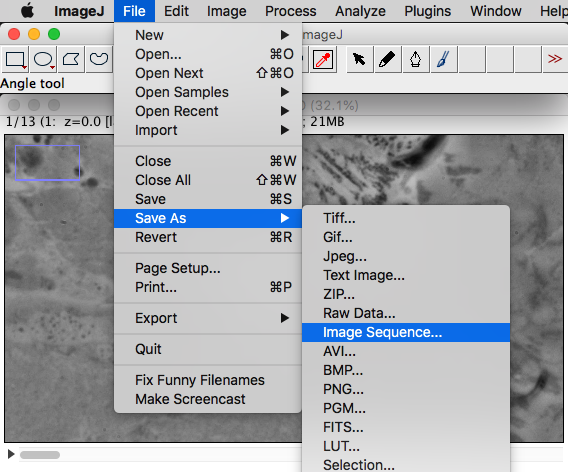The image size is (568, 472).
Task: Expand the Import submenu
Action: [x=208, y=130]
